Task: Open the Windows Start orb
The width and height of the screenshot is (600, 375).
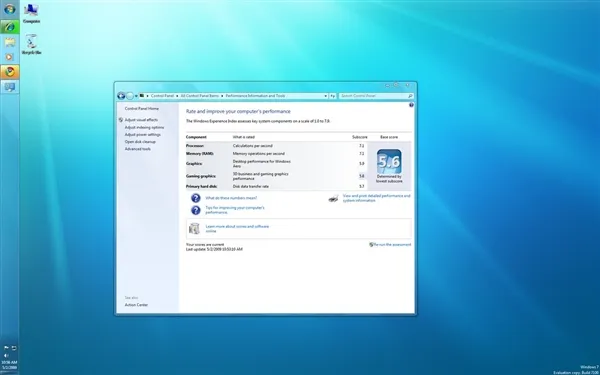Action: click(x=10, y=9)
